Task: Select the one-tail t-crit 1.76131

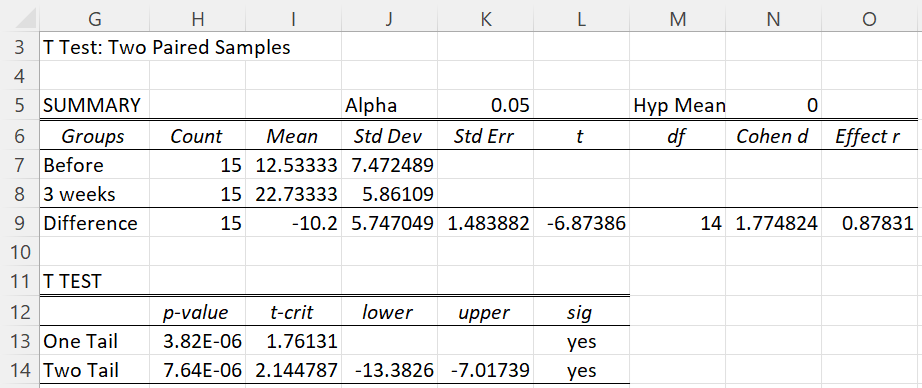Action: [x=293, y=341]
